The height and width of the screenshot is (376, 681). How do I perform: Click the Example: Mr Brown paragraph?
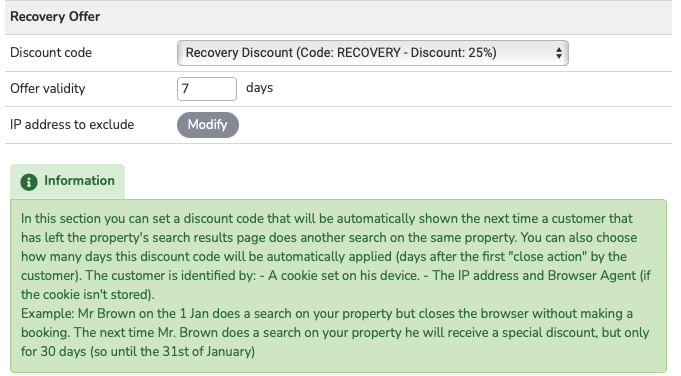tap(335, 333)
